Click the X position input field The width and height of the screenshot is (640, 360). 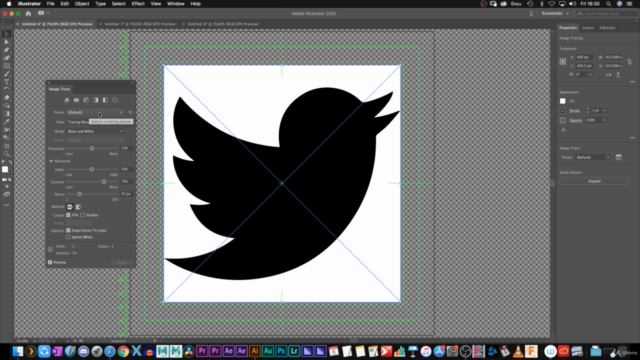coord(584,57)
